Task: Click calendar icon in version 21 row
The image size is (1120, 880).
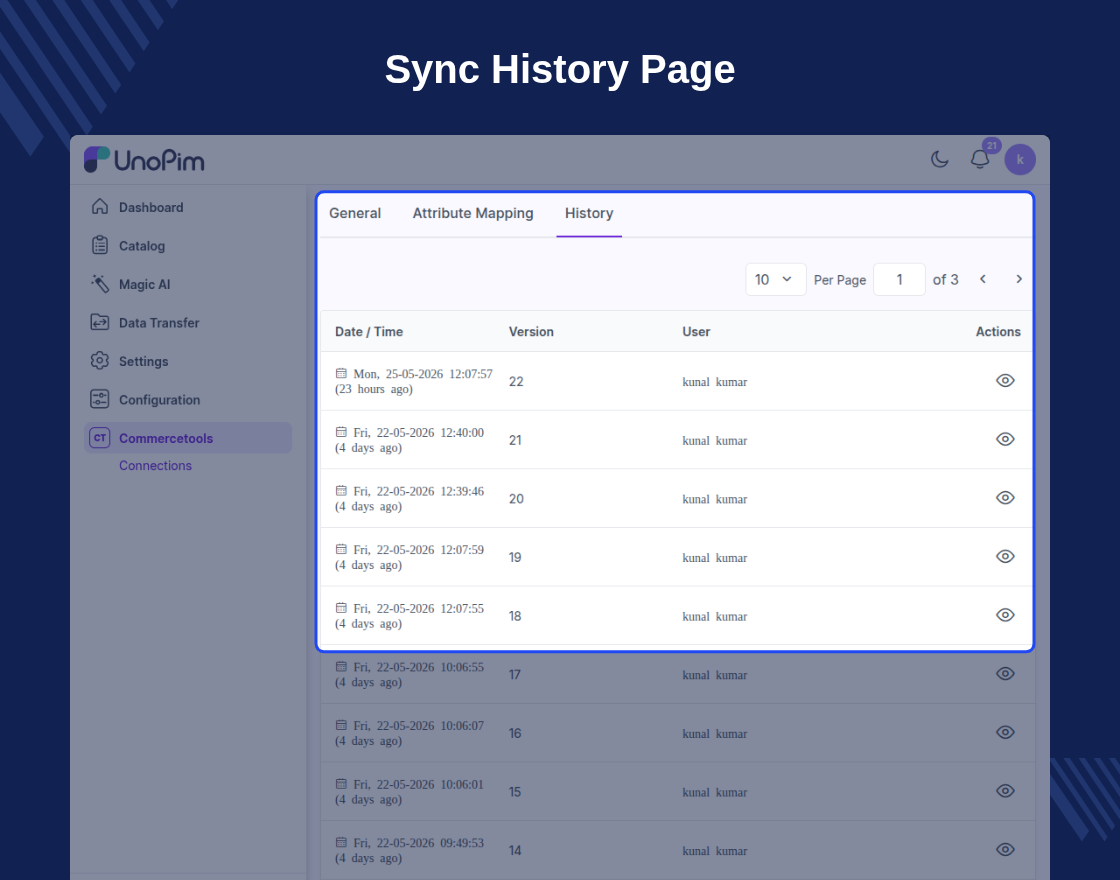Action: 341,431
